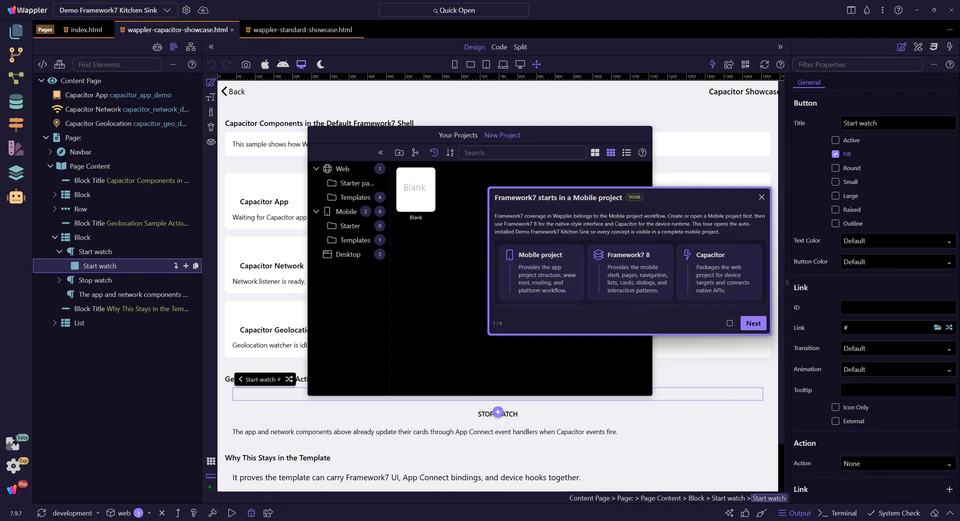Enable the Raised checkbox

point(835,209)
